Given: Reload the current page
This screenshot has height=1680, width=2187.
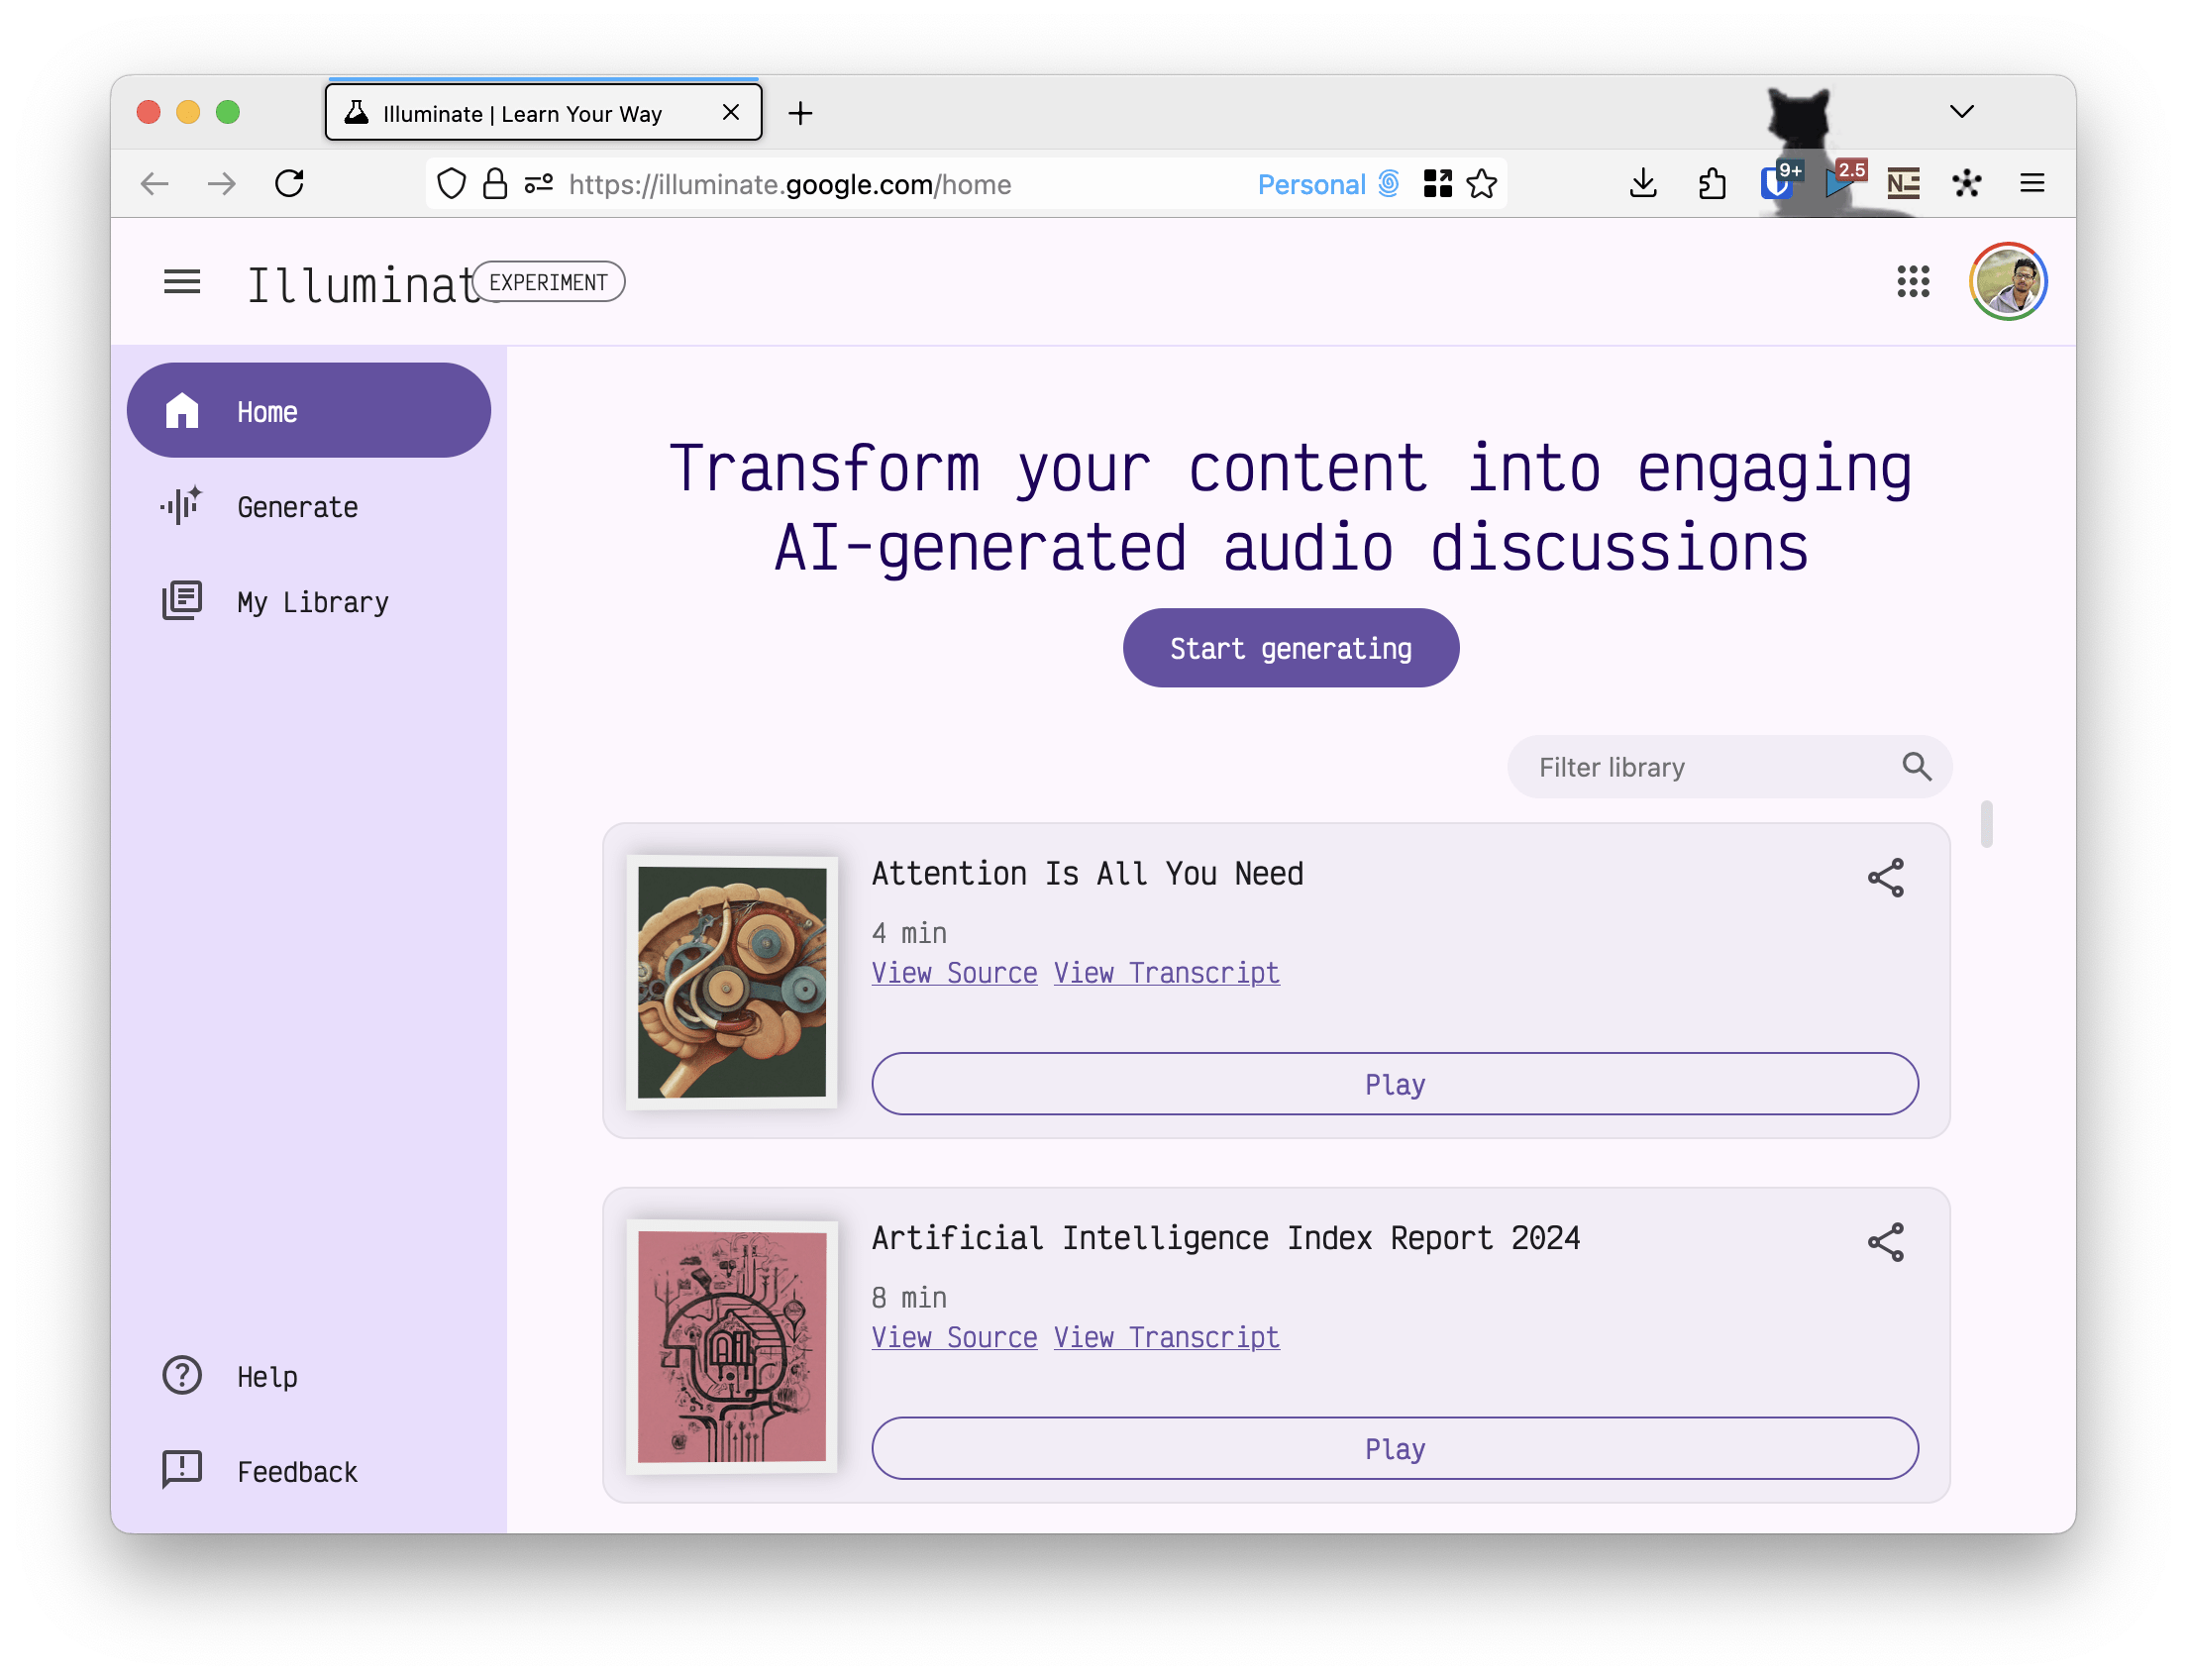Looking at the screenshot, I should pos(290,184).
